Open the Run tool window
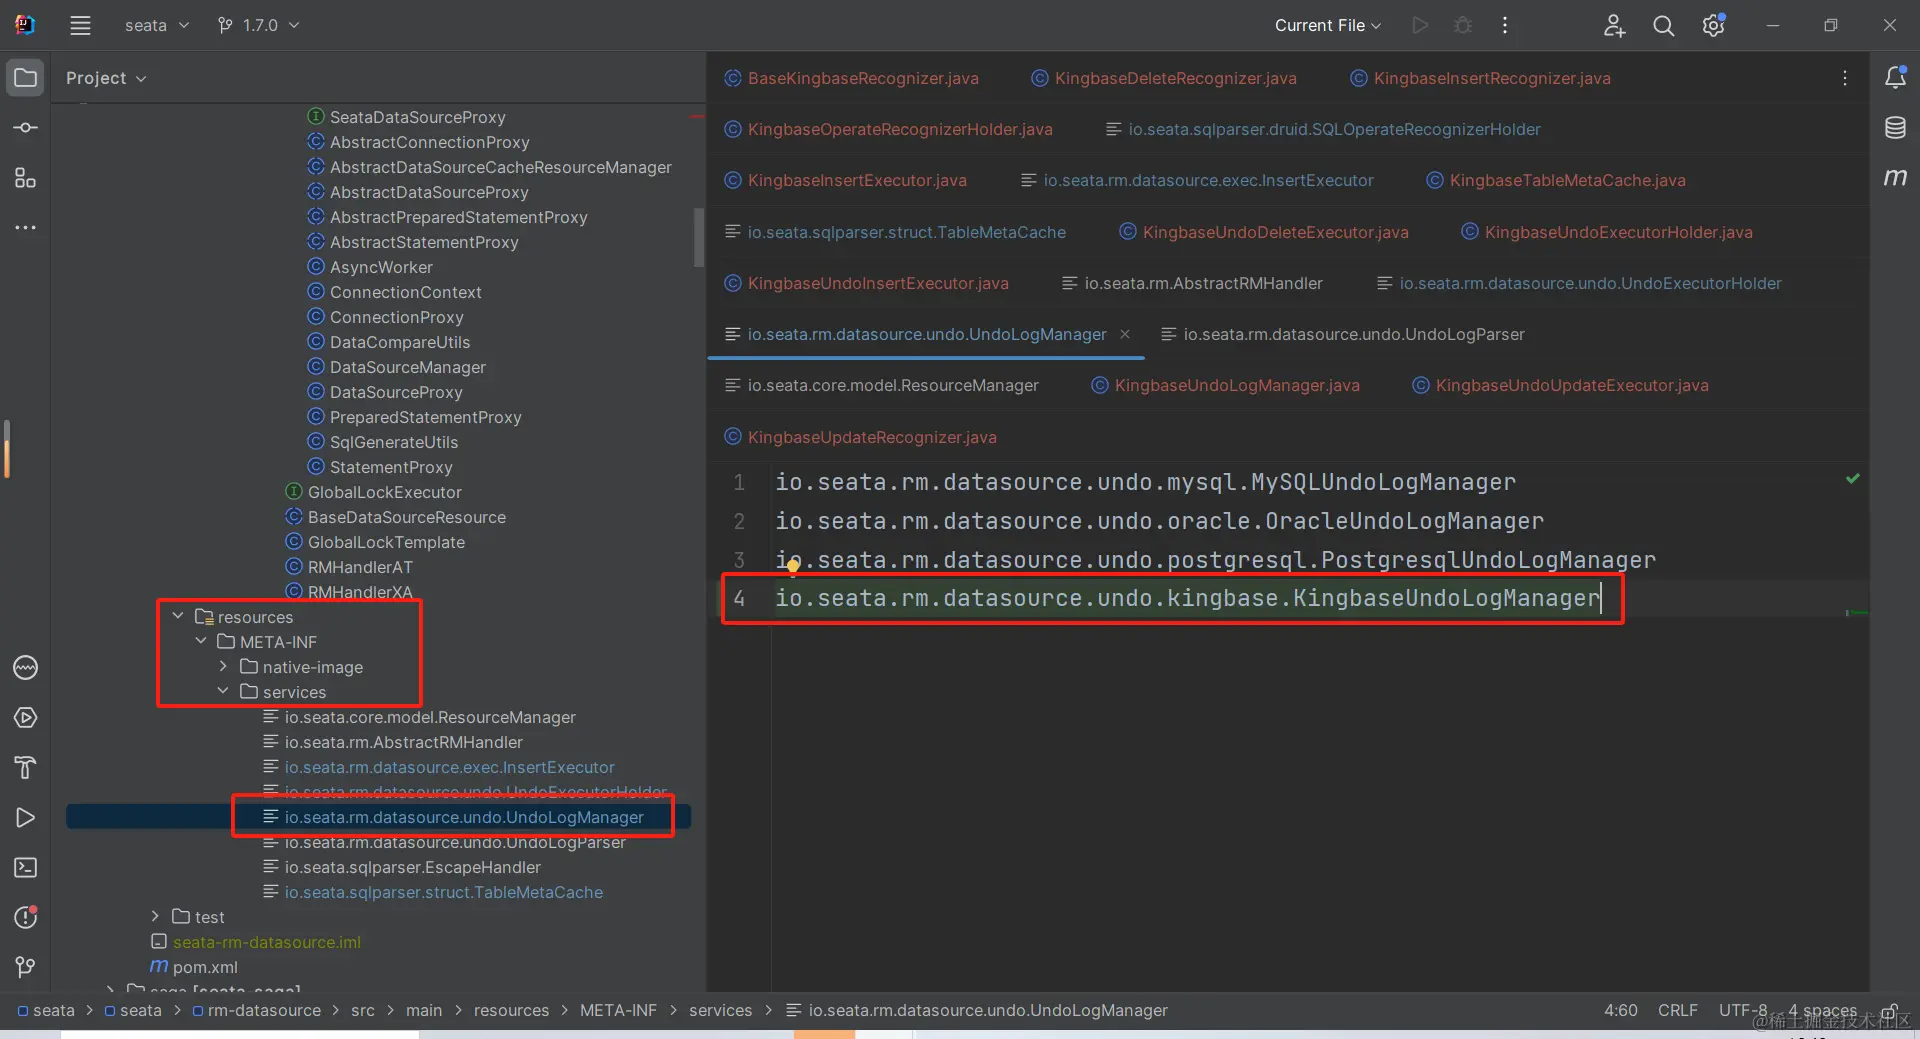This screenshot has width=1920, height=1039. 26,818
